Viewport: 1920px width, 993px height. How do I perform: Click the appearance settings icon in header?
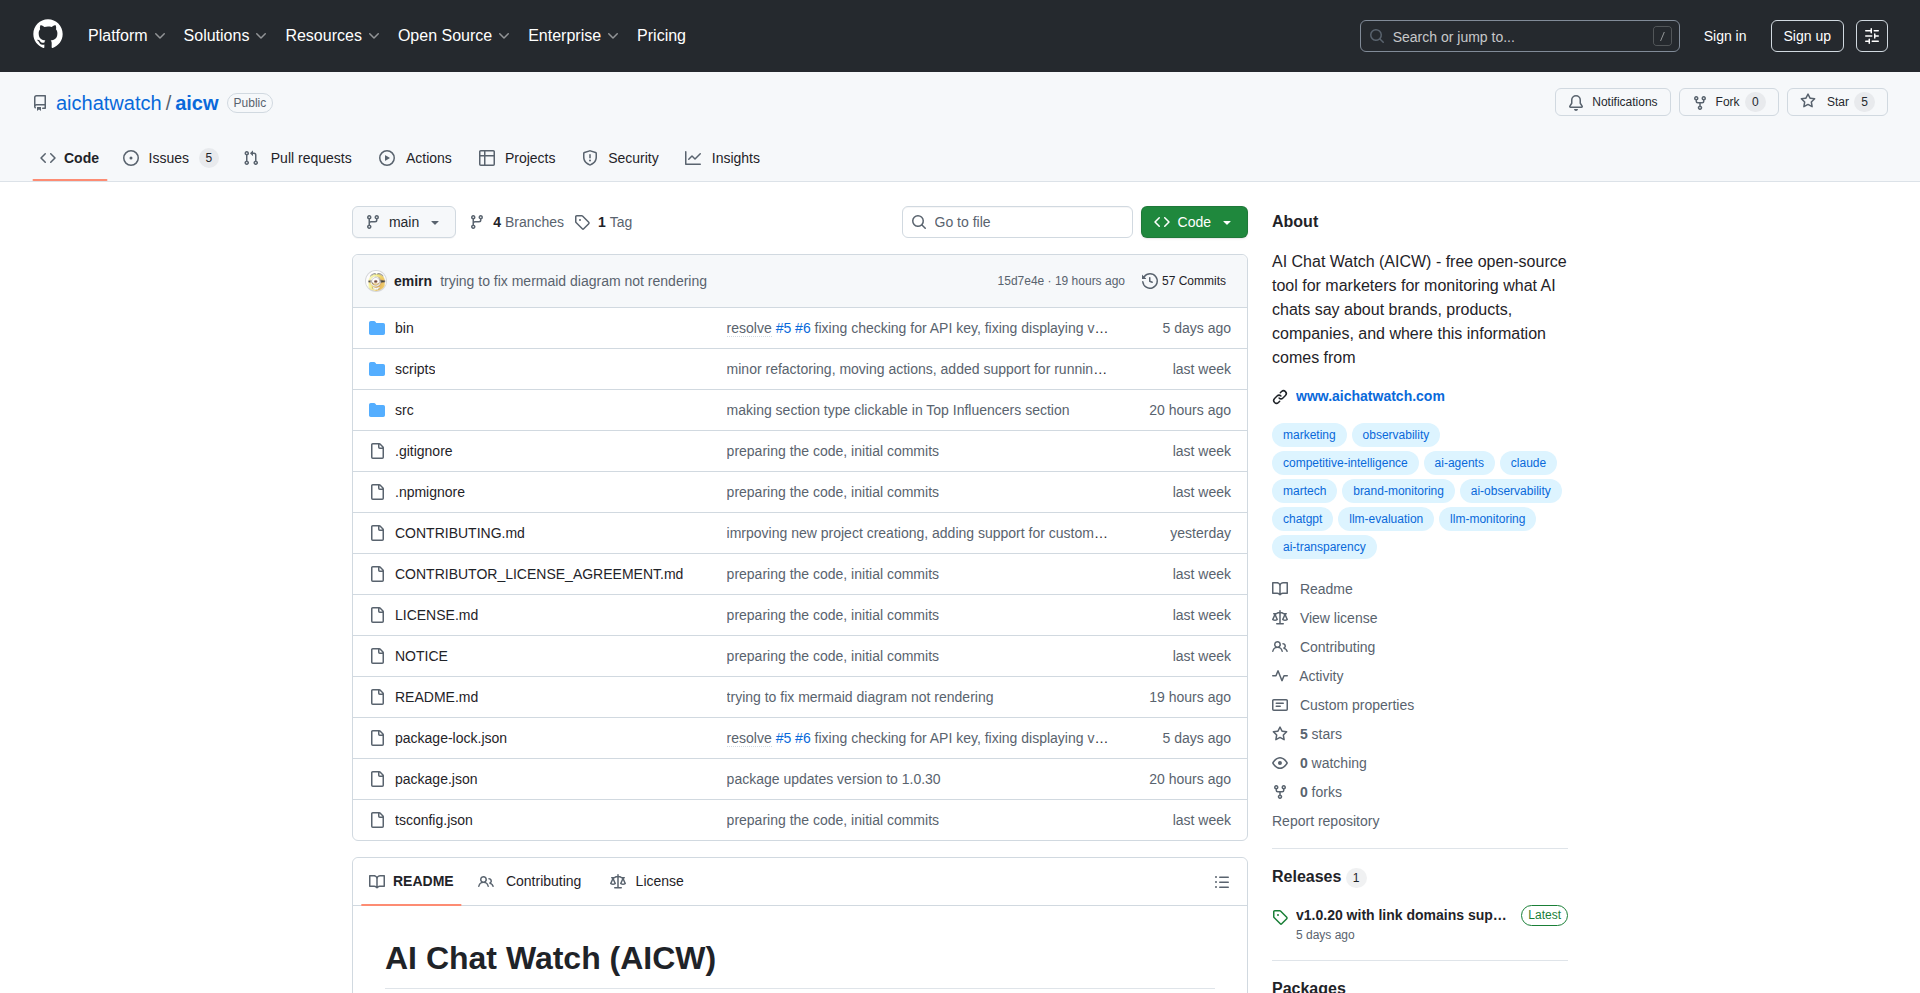1871,36
